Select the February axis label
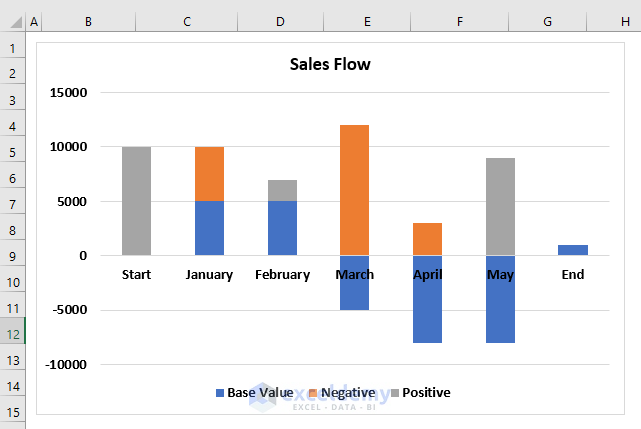 (282, 275)
